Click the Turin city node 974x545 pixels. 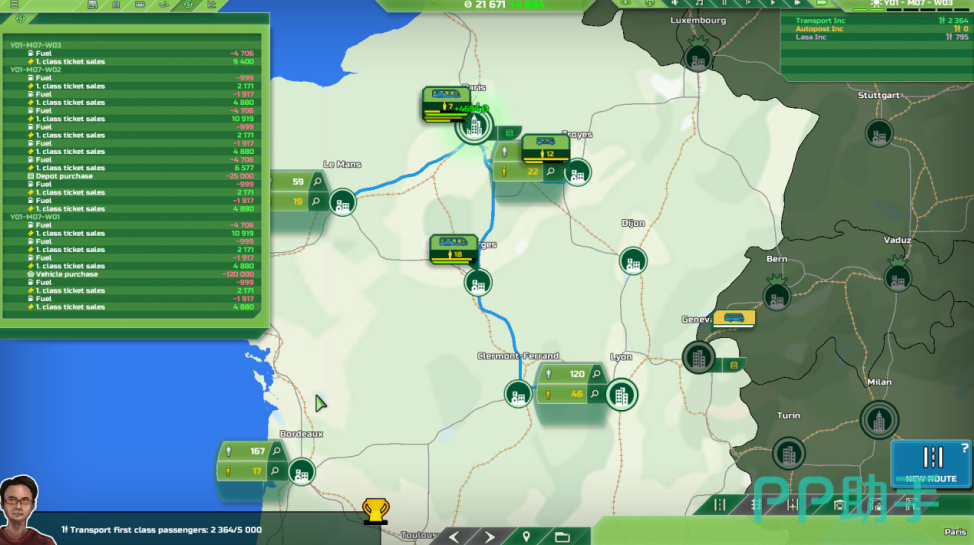point(789,454)
